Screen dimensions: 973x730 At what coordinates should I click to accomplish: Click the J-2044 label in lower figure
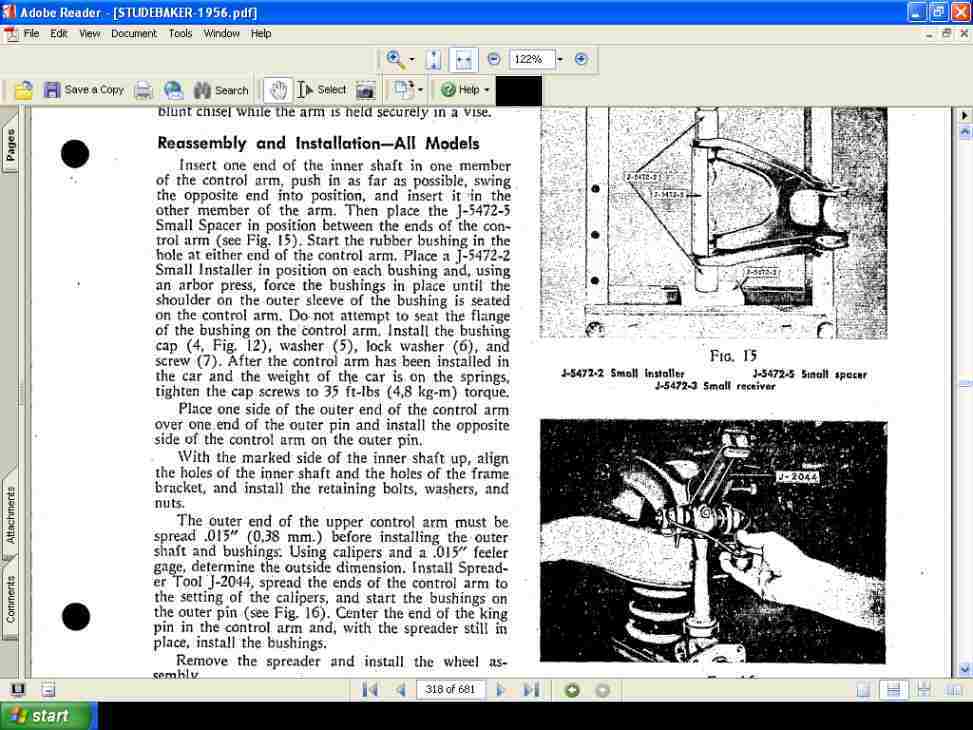pos(798,477)
